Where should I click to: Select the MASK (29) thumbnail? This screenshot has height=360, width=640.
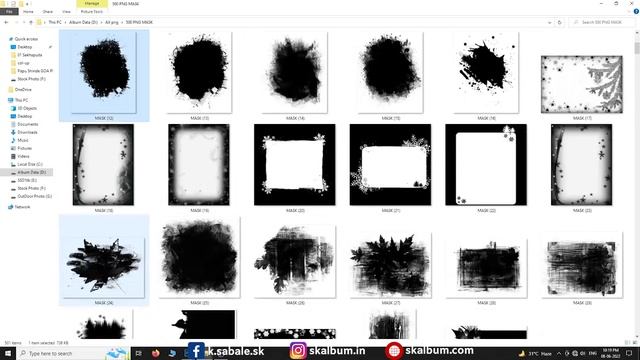(x=582, y=265)
